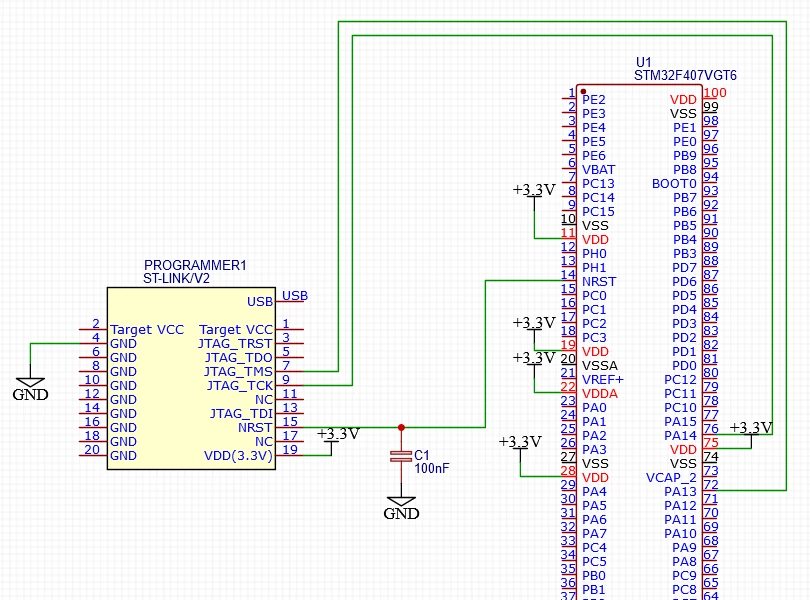Click the PA13 pin label on U1
Image resolution: width=810 pixels, height=600 pixels.
coord(681,491)
